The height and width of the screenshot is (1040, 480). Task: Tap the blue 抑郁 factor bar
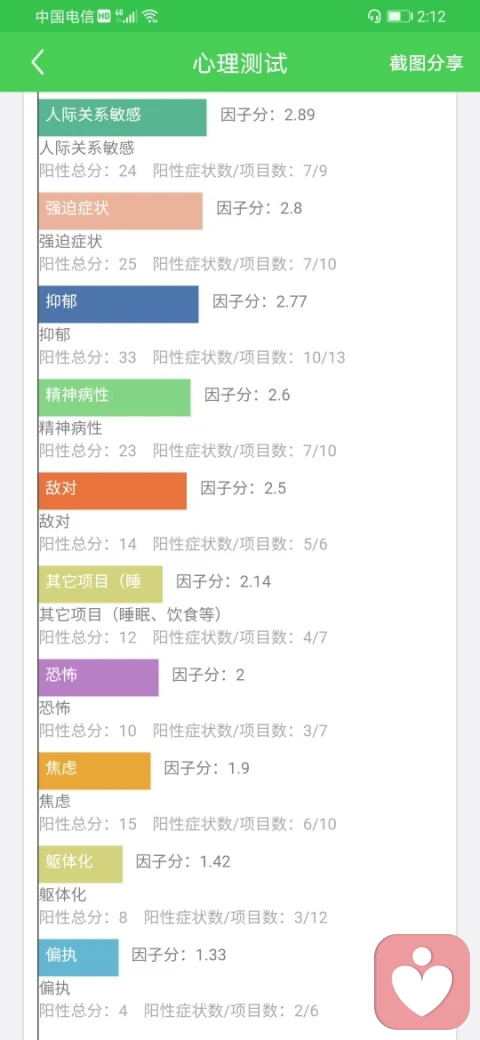[x=118, y=304]
